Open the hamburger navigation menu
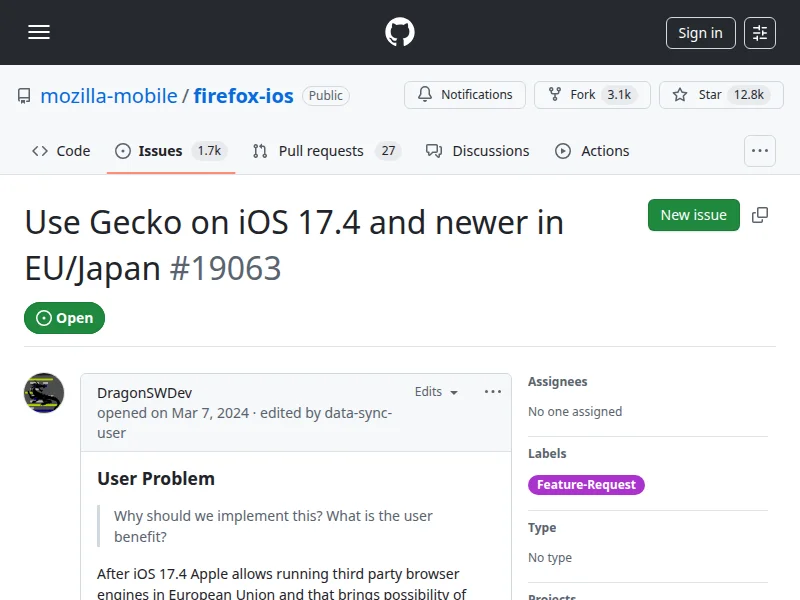Screen dimensions: 800x600 pos(39,33)
